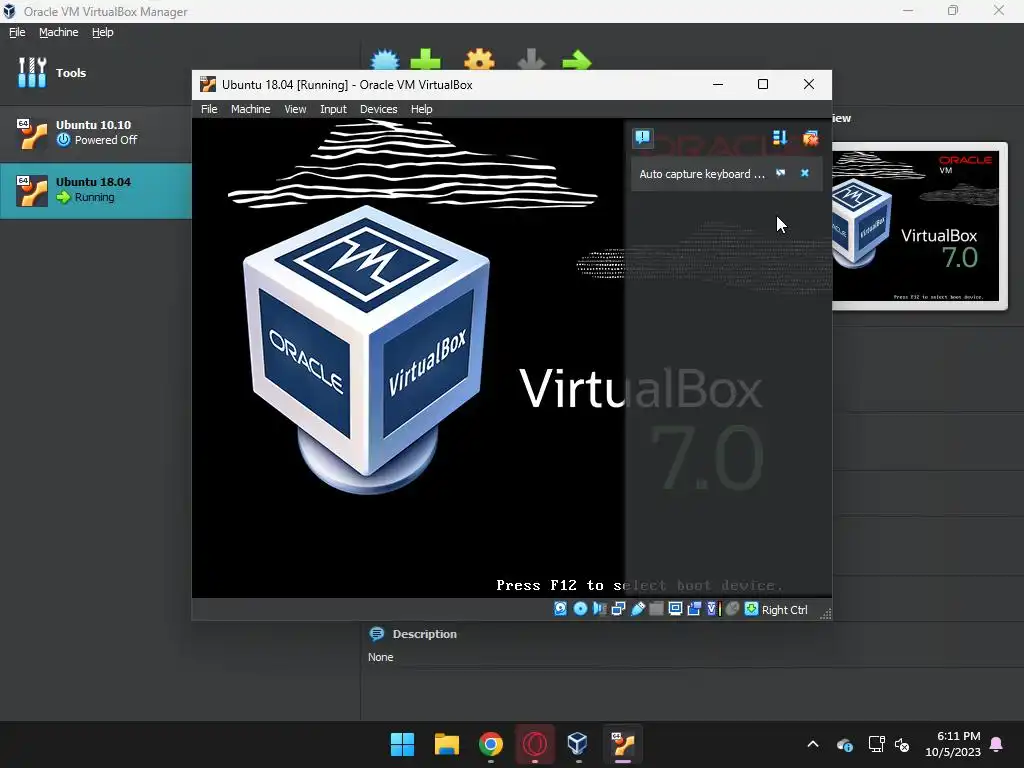This screenshot has height=768, width=1024.
Task: Expand the system tray hidden icons chevron
Action: tap(813, 744)
